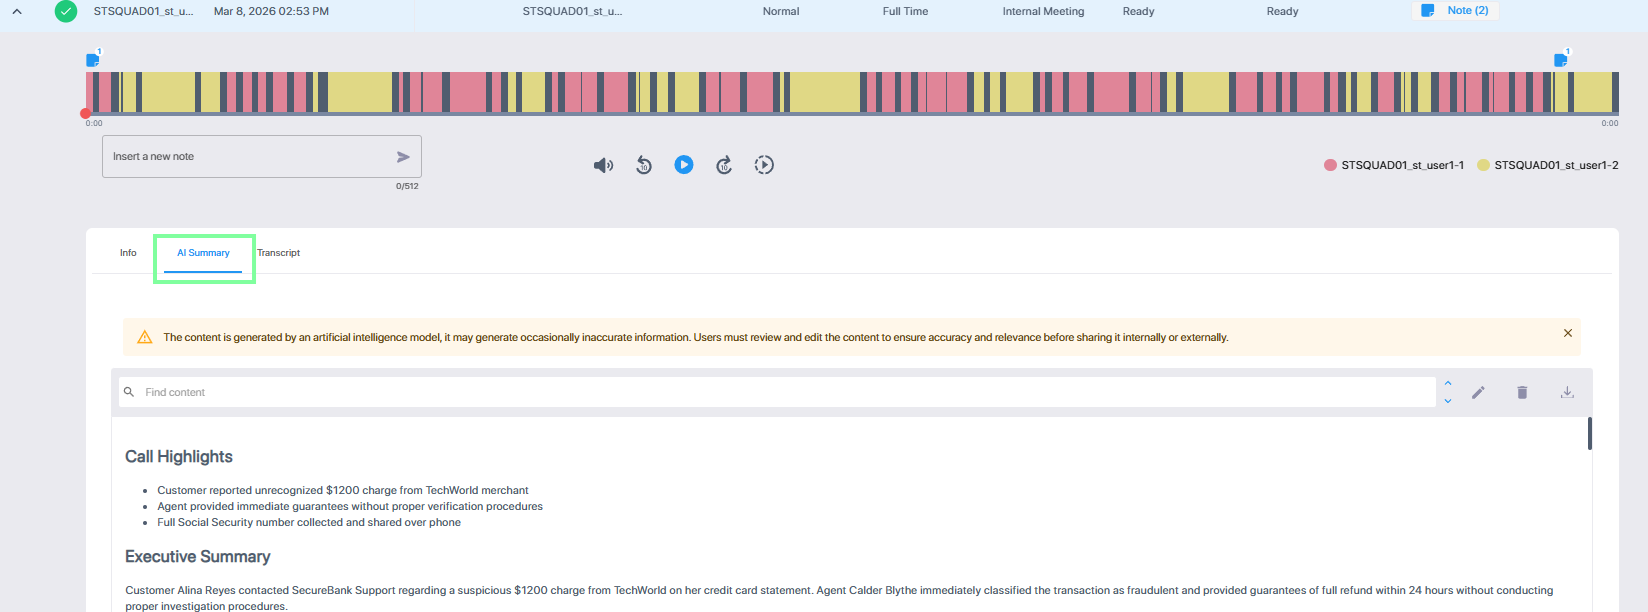The image size is (1648, 612).
Task: Select the AI Summary tab
Action: [203, 253]
